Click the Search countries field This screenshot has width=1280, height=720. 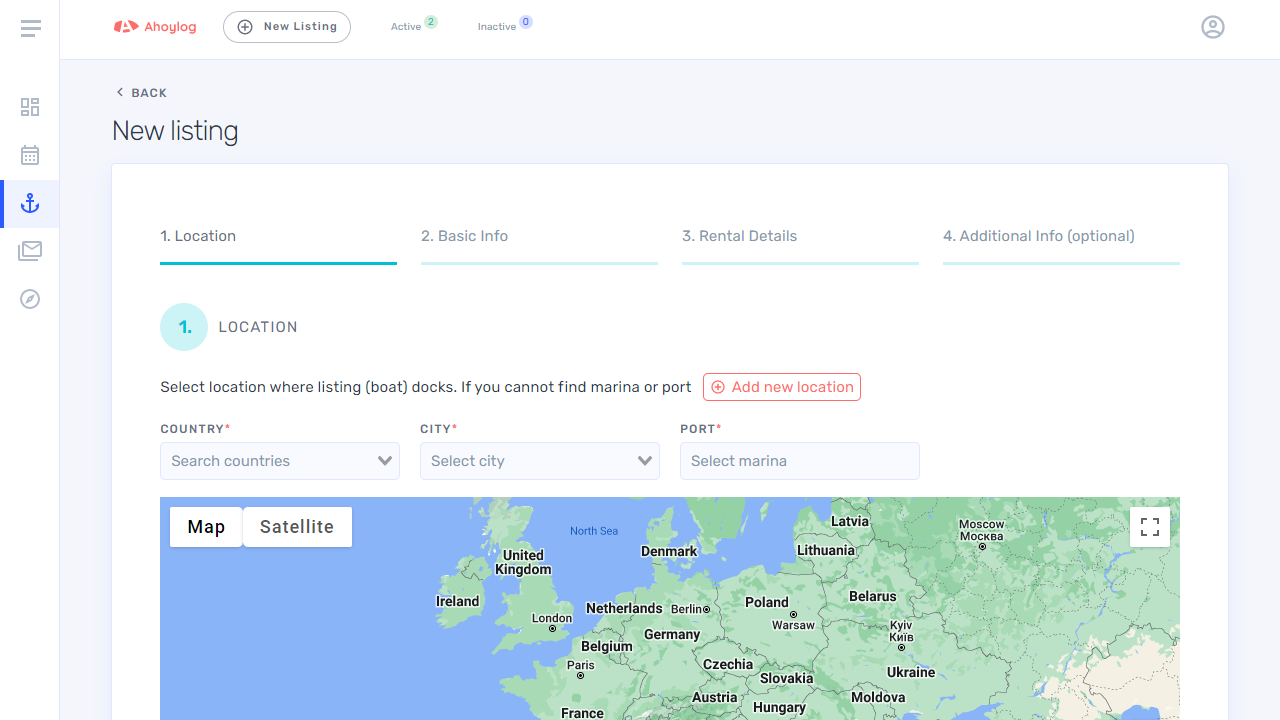pyautogui.click(x=280, y=461)
